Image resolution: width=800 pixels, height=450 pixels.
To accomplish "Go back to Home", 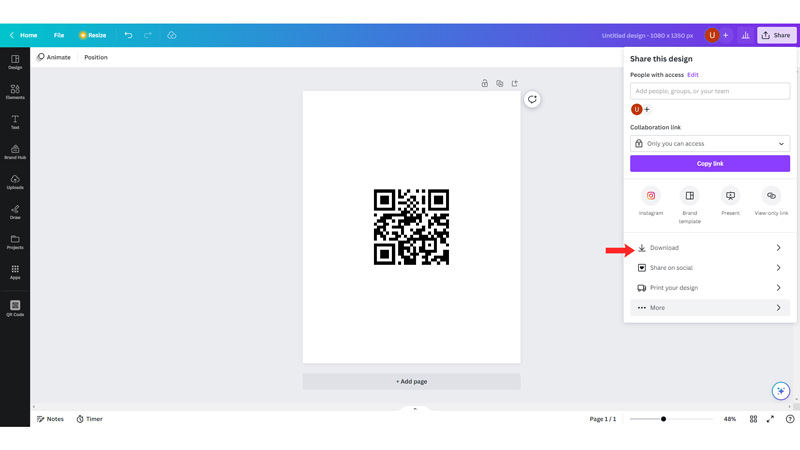I will (23, 35).
